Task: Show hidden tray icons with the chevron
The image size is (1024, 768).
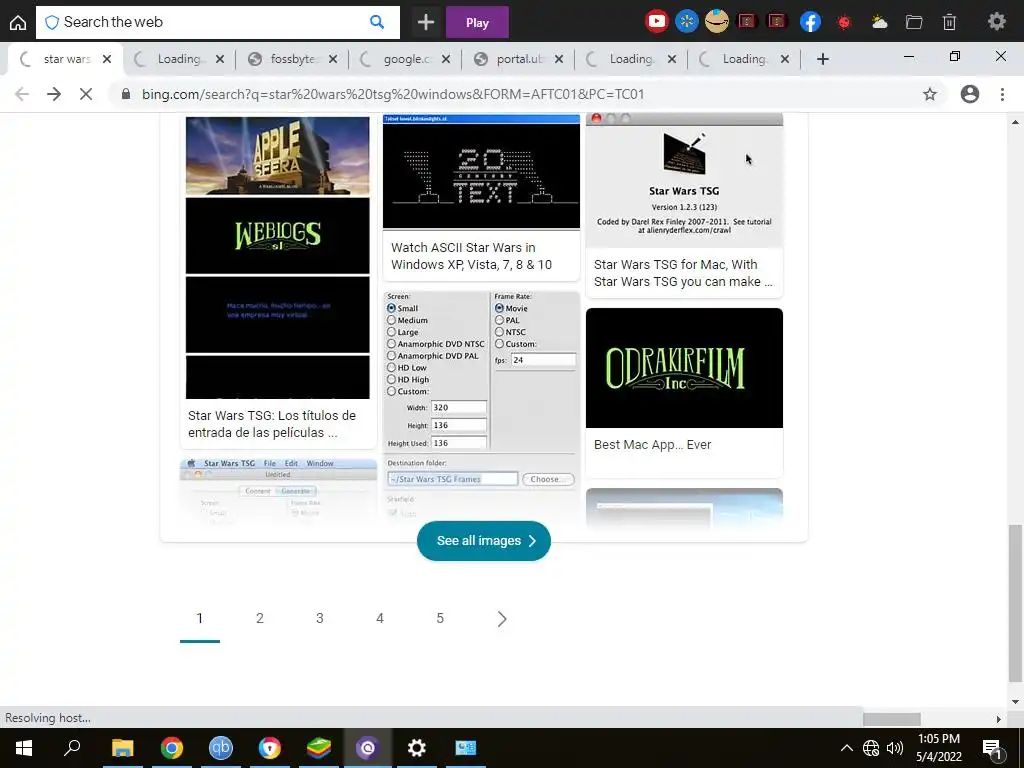Action: [x=846, y=748]
